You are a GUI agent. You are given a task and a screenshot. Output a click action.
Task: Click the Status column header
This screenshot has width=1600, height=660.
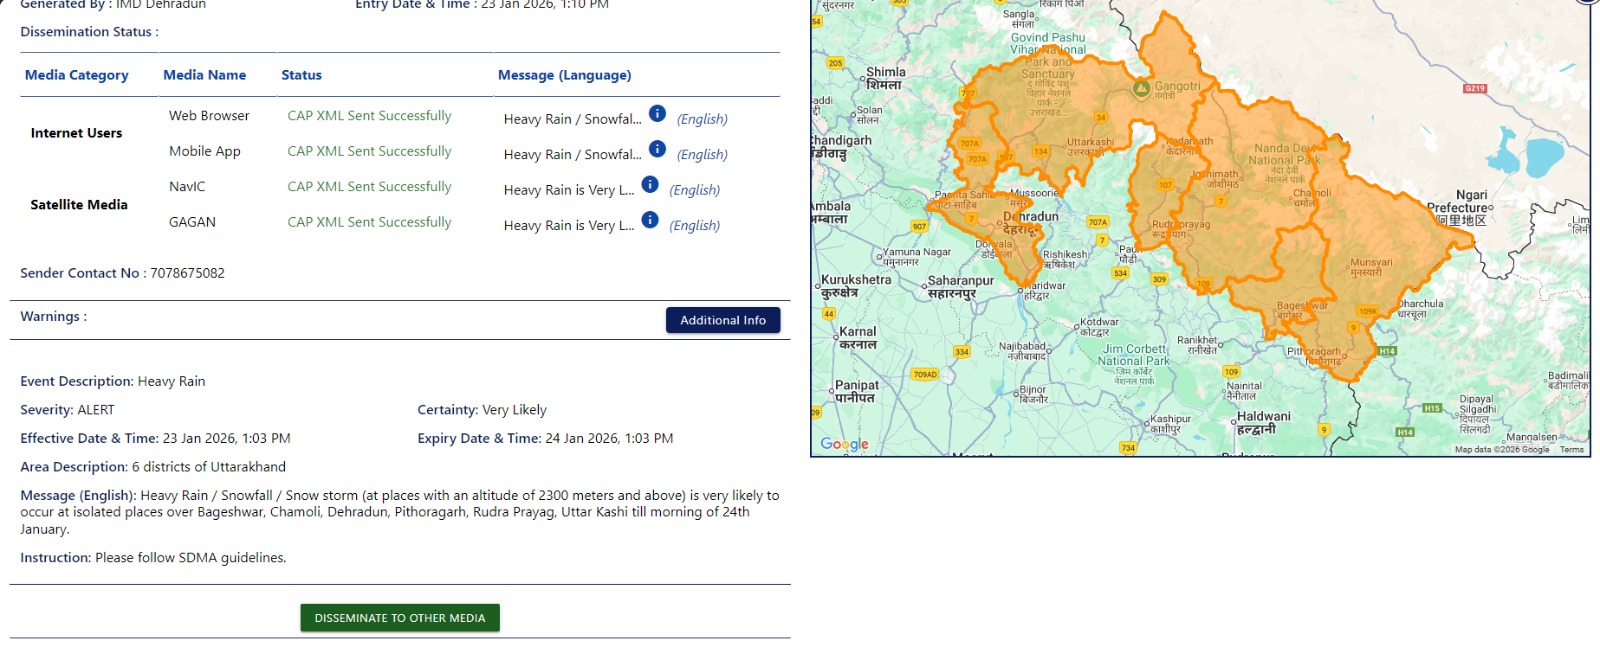[x=301, y=75]
